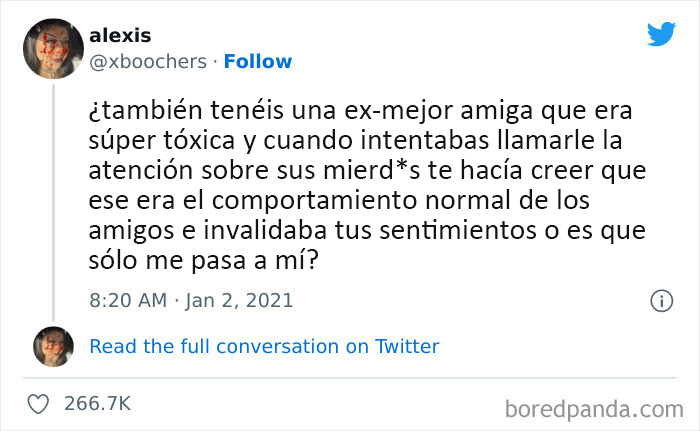Click the tweet line starting "¿también tenéis"
Viewport: 700px width, 431px height.
click(360, 108)
